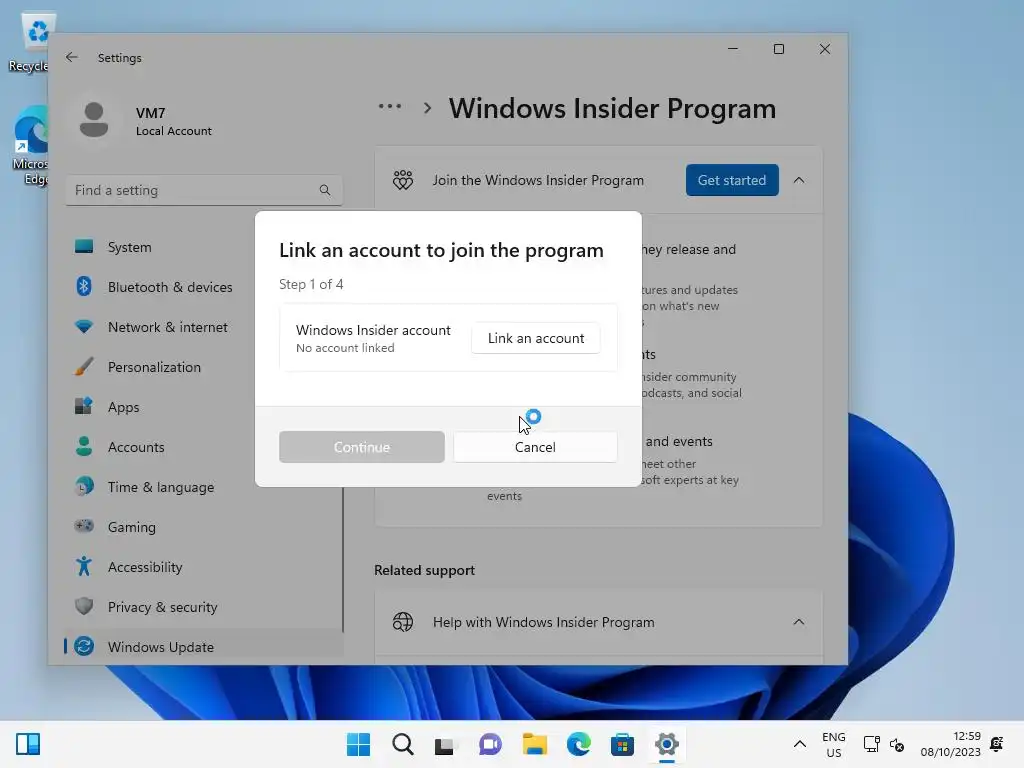Collapse Join the Windows Insider Program section
Screen dimensions: 1024x768
coord(799,180)
